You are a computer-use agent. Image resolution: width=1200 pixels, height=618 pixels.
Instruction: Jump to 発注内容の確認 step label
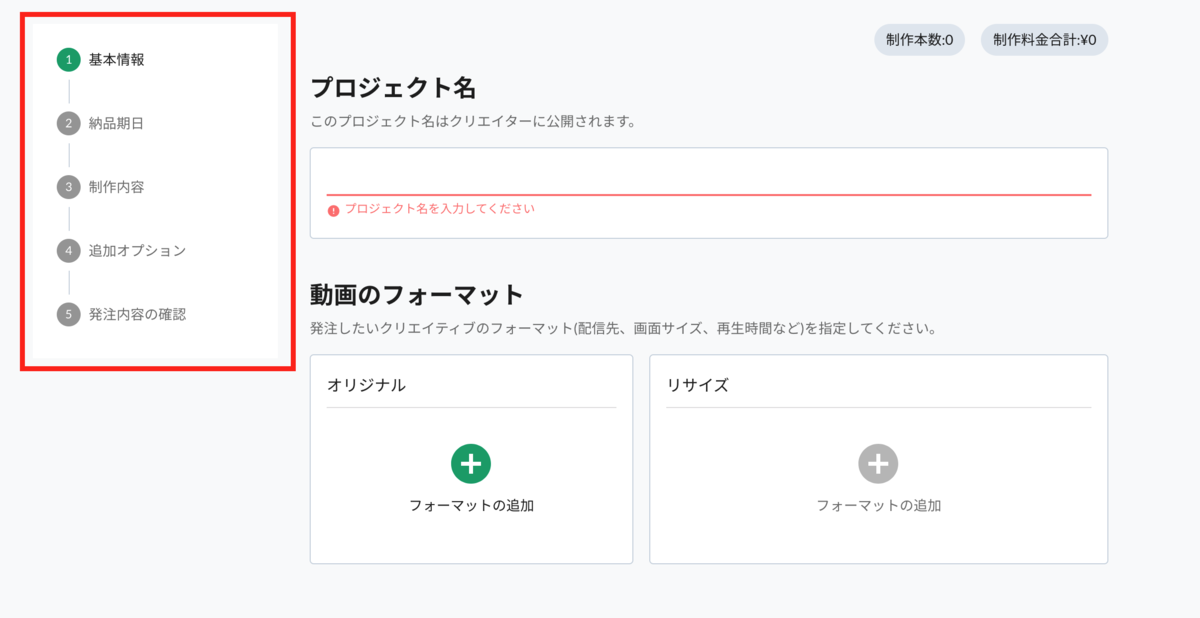point(137,314)
